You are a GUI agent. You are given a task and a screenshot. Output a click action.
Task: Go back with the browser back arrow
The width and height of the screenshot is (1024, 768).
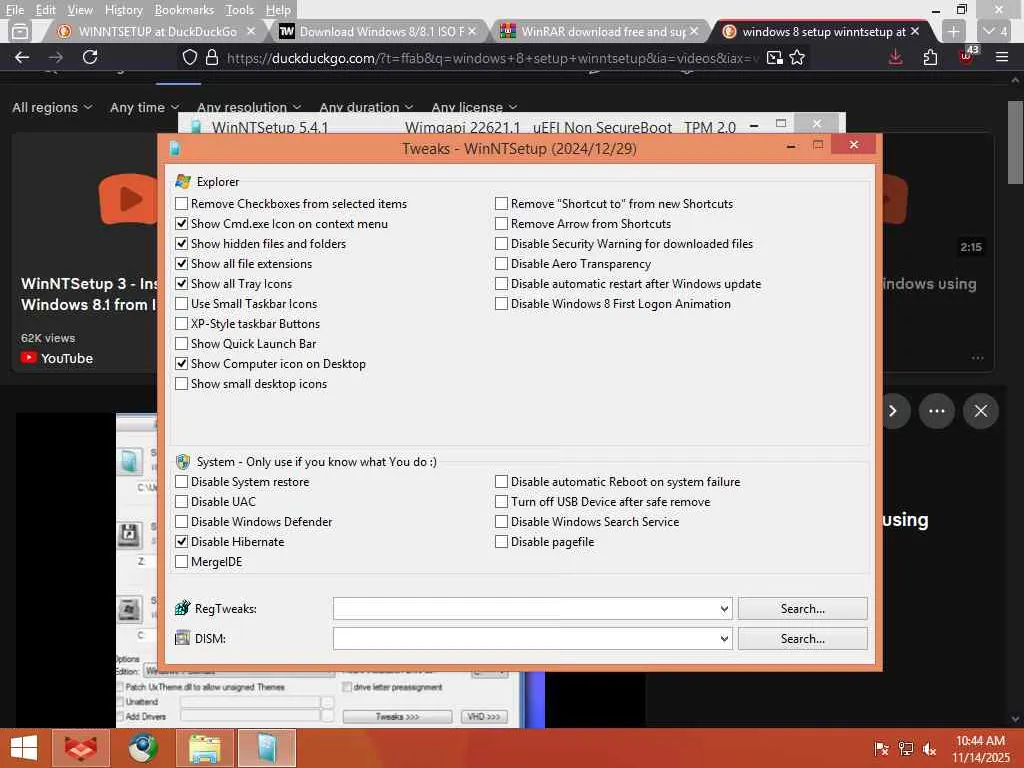pos(22,57)
